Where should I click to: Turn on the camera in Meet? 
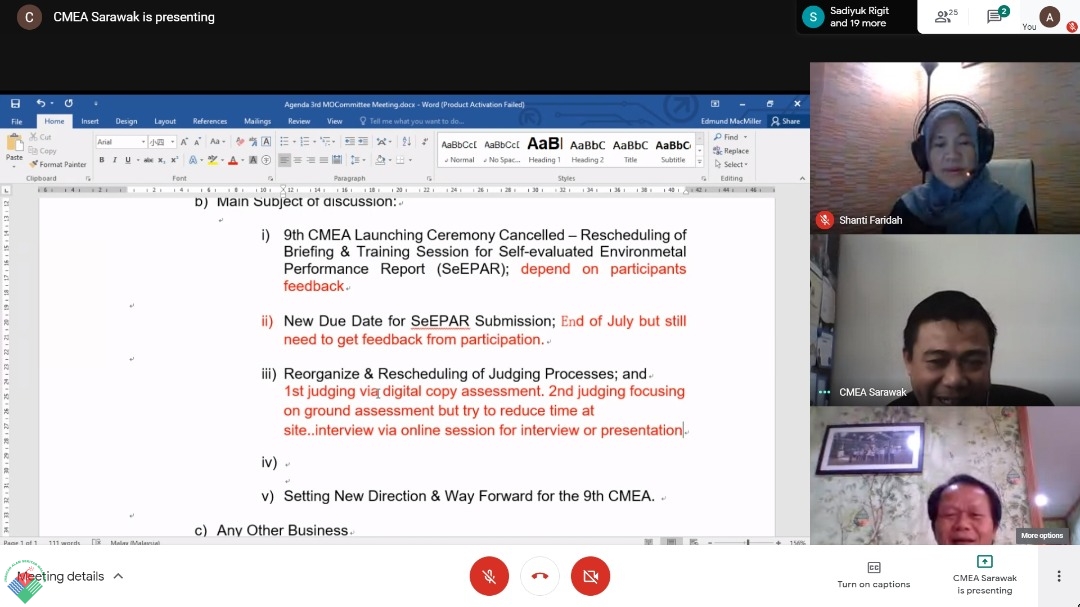pos(590,575)
